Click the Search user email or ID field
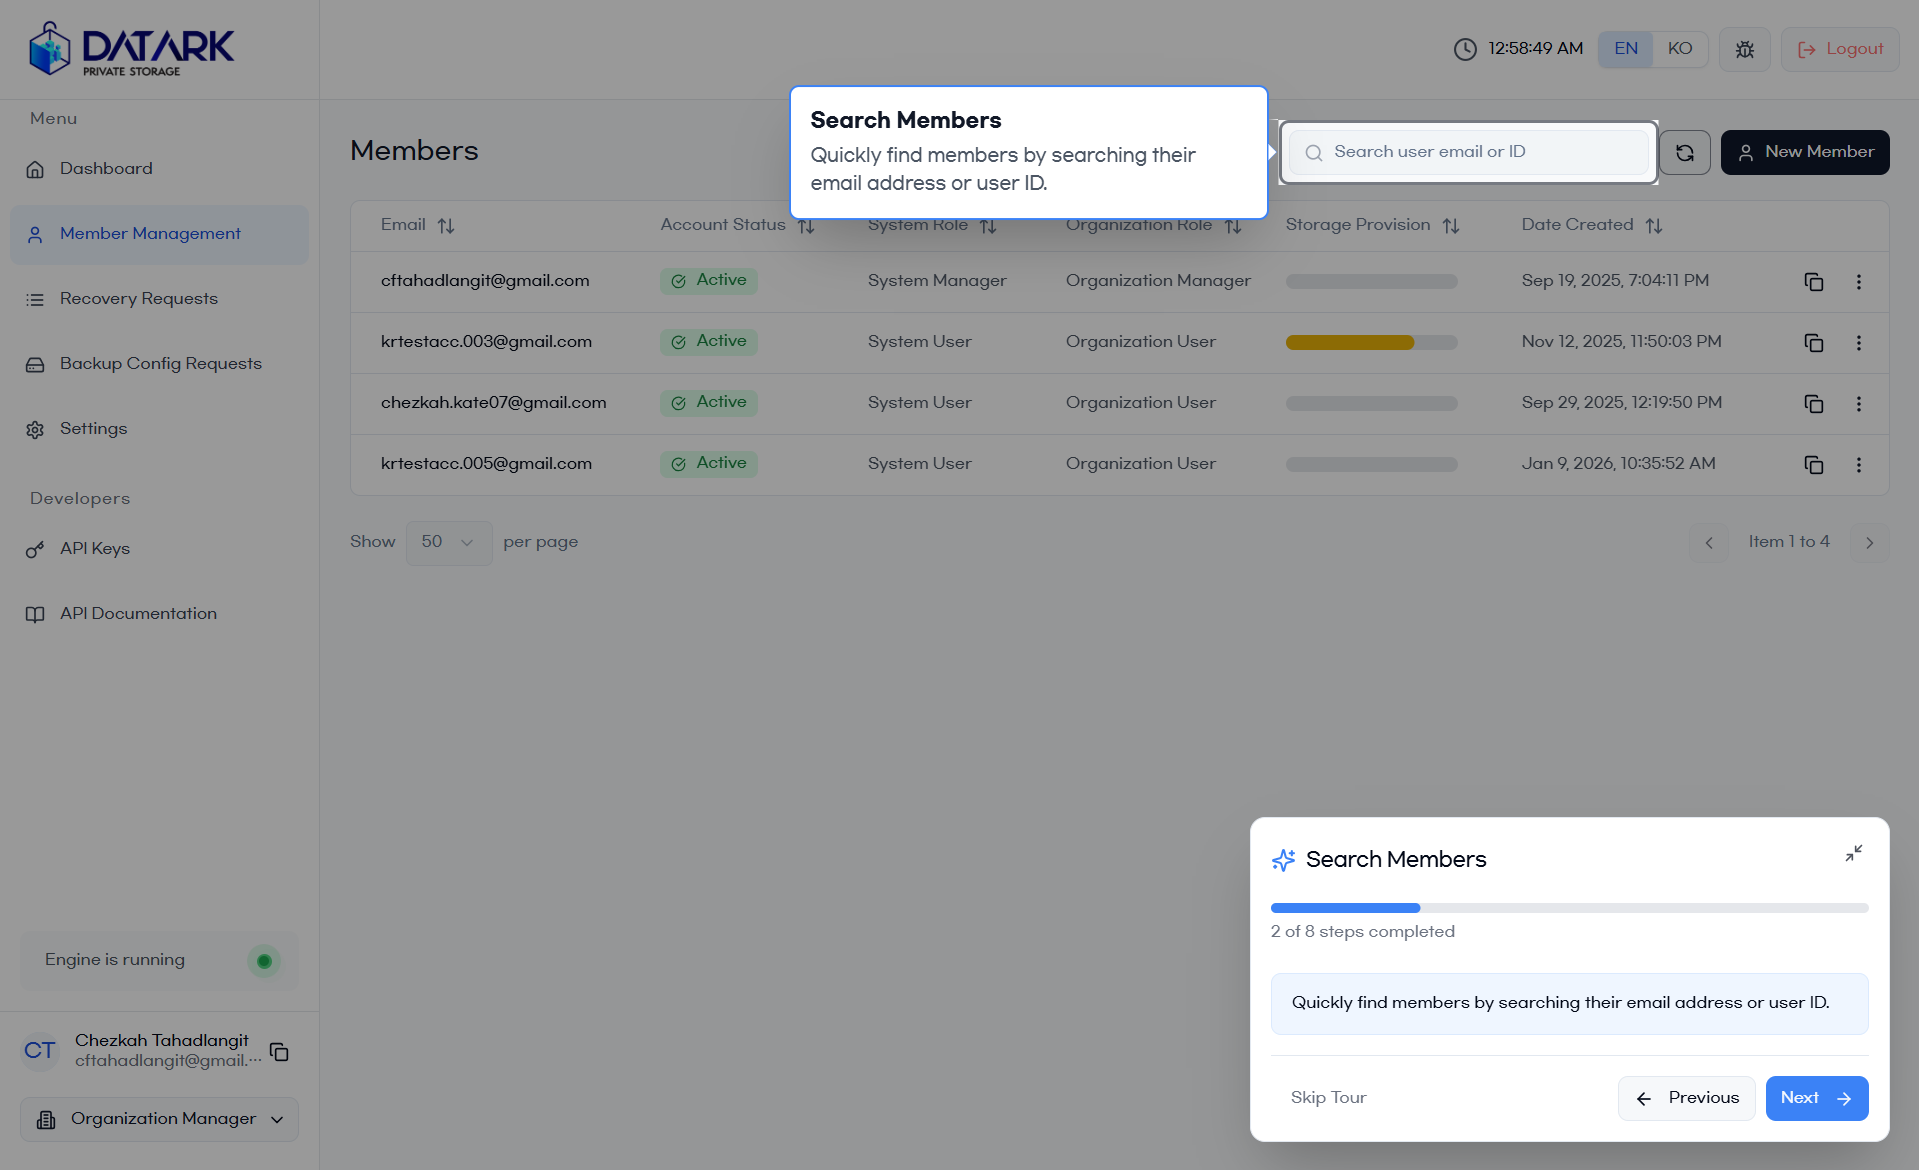1919x1170 pixels. point(1470,152)
